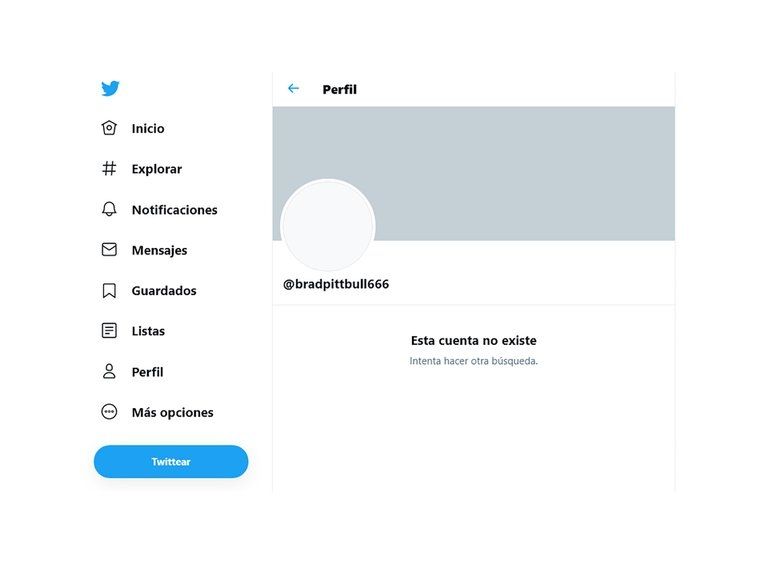Click the Notificaciones bell icon

pos(109,210)
